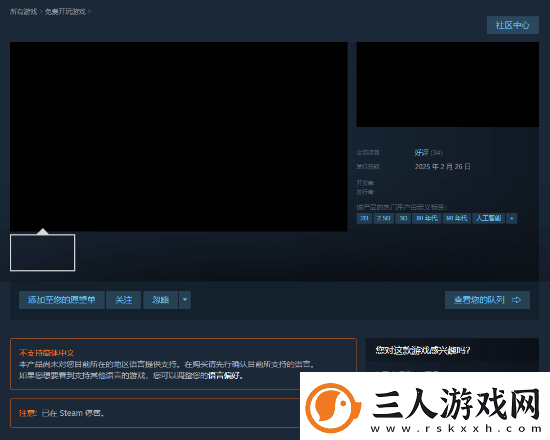Screen dimensions: 550x440
Task: Click the 您对这款游戏感兴趣吗? heading
Action: click(423, 350)
